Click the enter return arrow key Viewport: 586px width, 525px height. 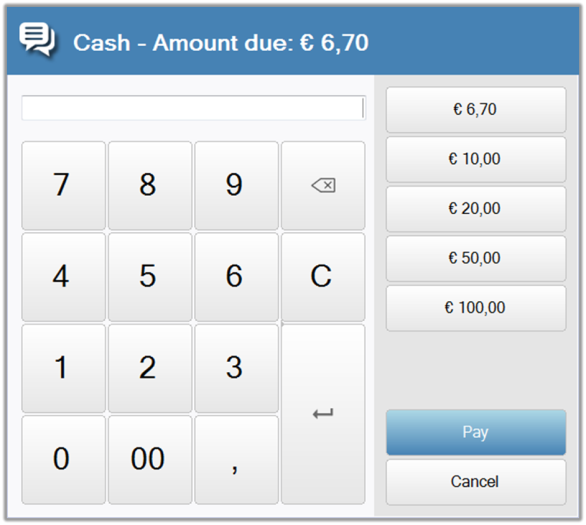tap(323, 414)
